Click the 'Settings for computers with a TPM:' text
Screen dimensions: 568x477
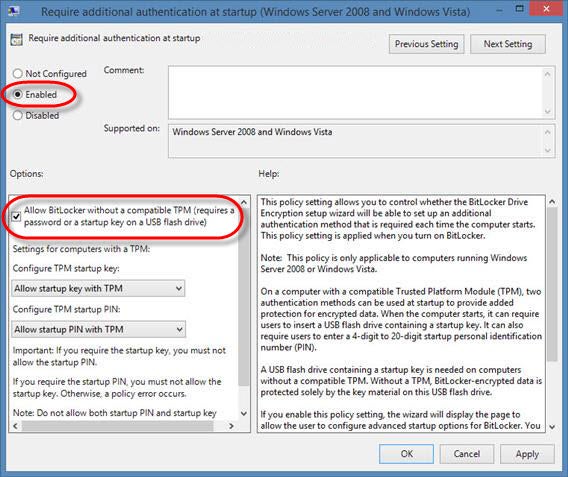(x=81, y=249)
